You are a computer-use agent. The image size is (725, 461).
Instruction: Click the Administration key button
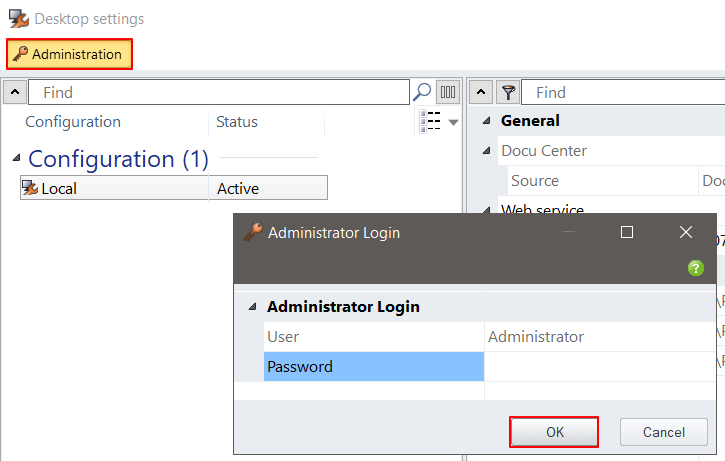click(x=69, y=54)
